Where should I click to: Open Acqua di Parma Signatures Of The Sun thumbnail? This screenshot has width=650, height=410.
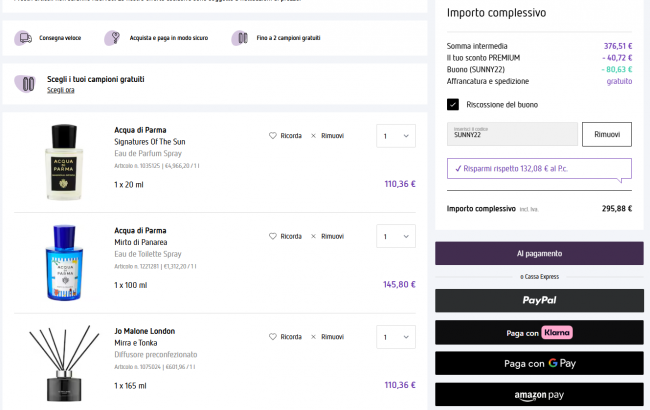tap(64, 162)
